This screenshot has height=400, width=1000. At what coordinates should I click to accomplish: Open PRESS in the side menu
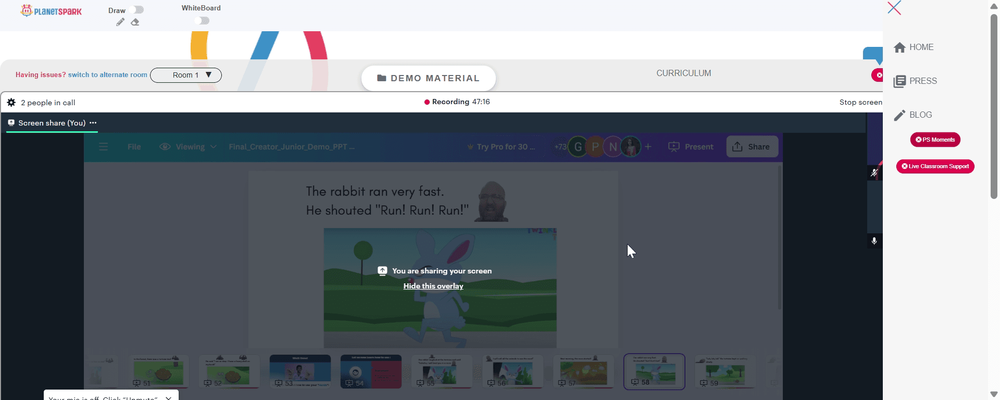point(923,81)
